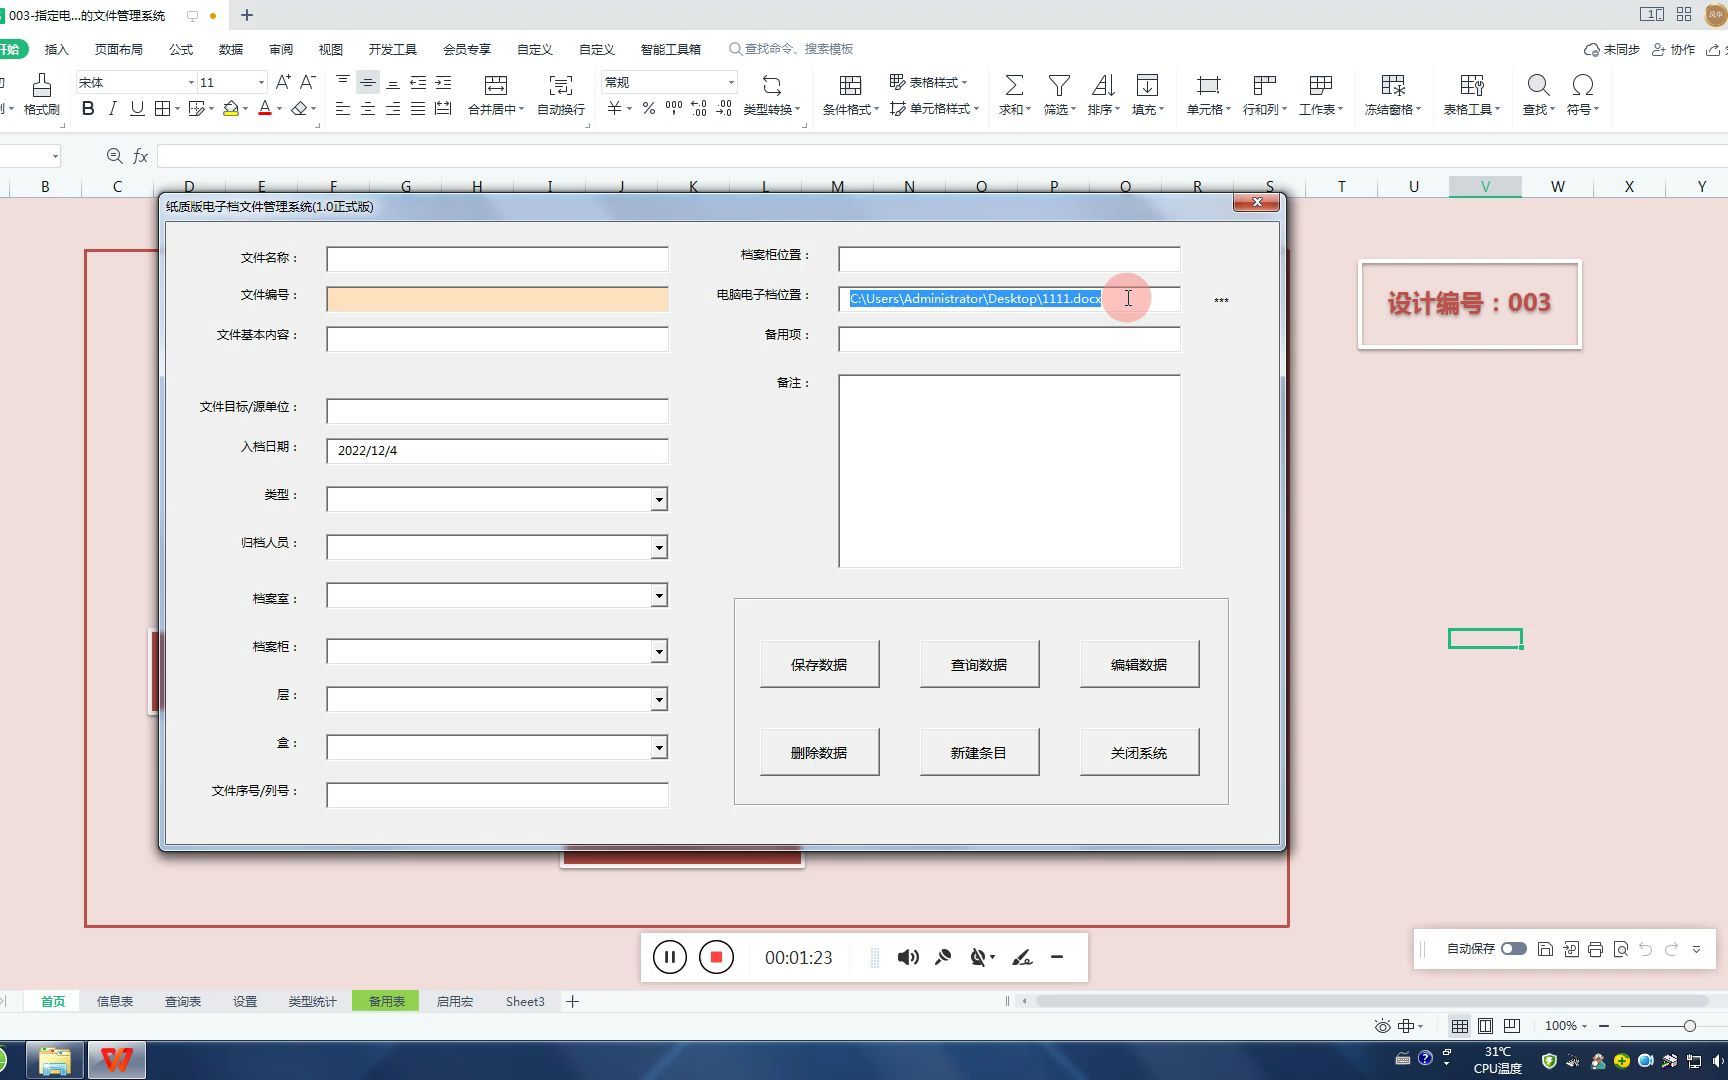1728x1080 pixels.
Task: Switch to normal grid view in status bar
Action: coord(1460,1026)
